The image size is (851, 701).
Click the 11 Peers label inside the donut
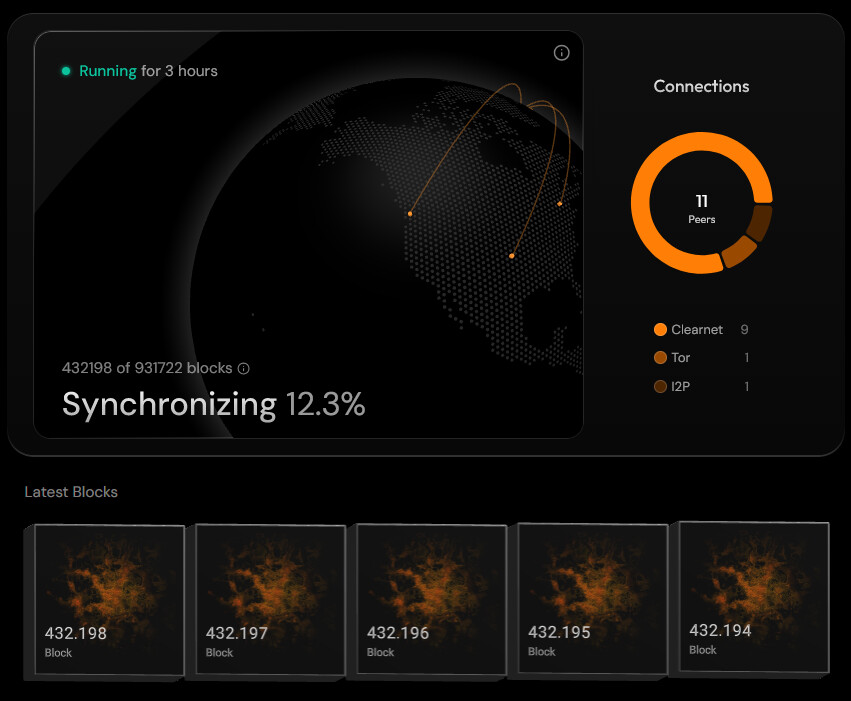click(702, 208)
